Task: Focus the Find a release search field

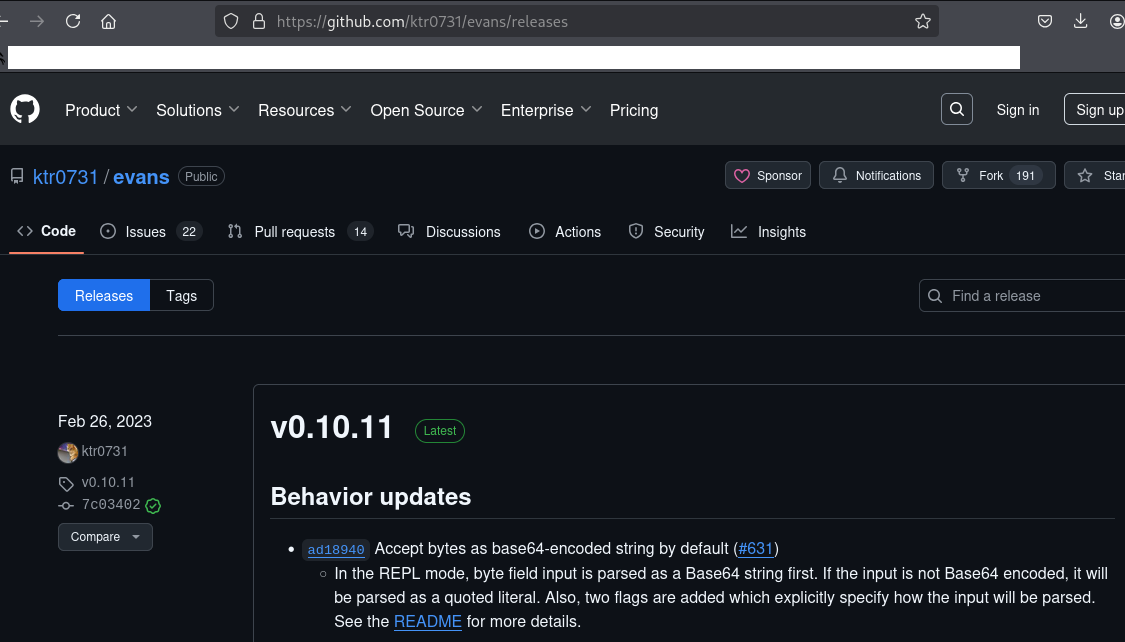Action: [1030, 296]
